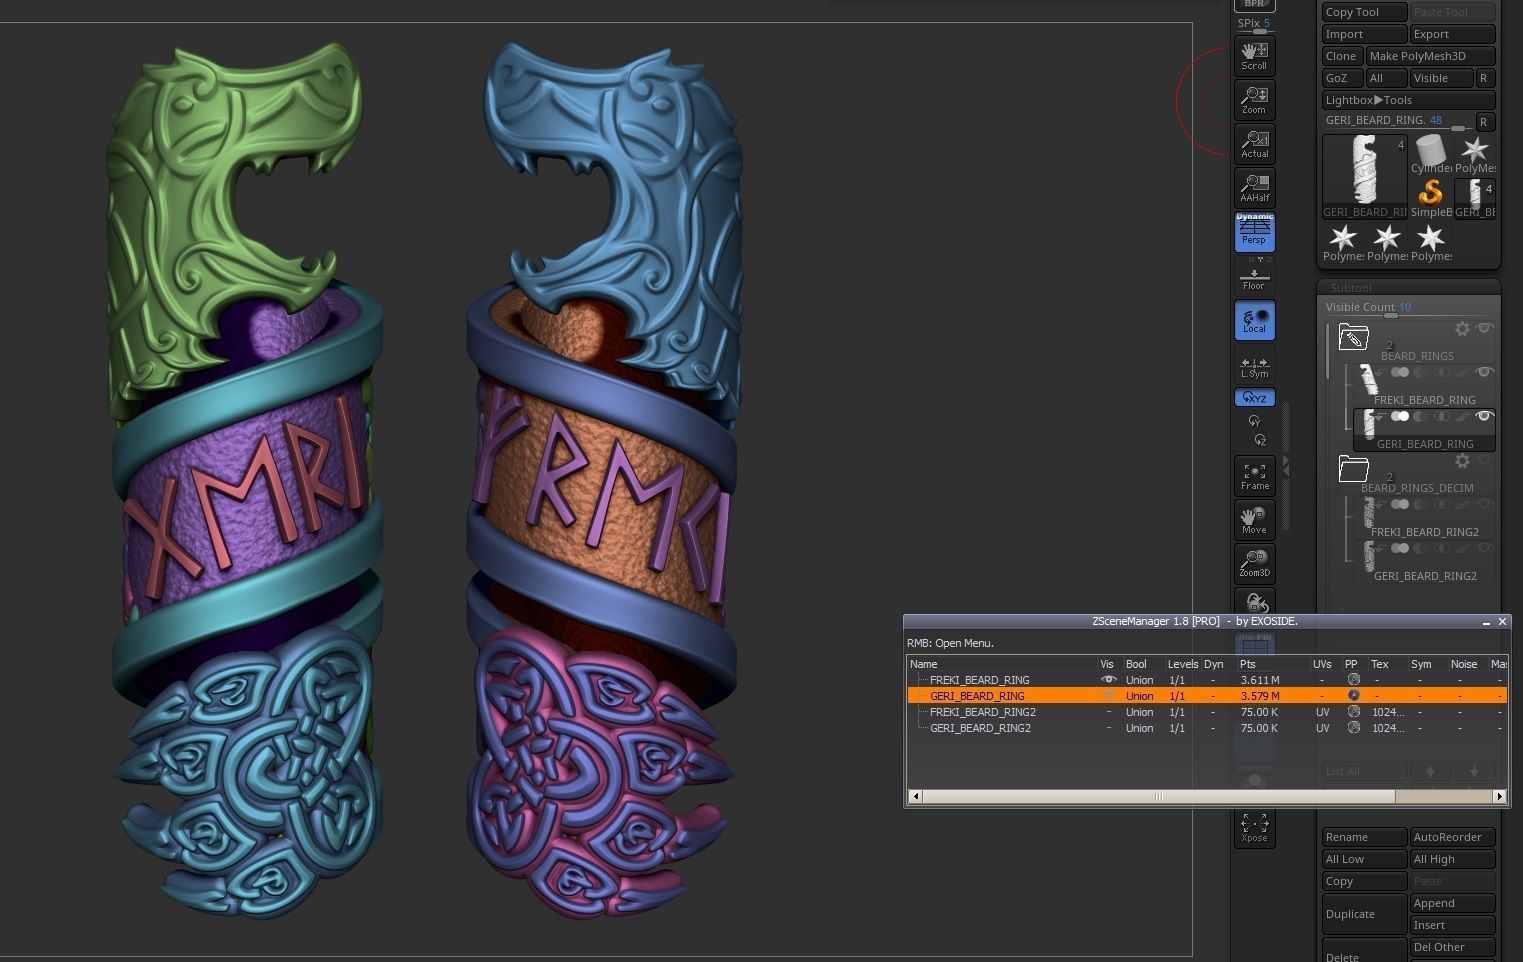Select the FREKI_BEARD_RING subtool

click(1424, 386)
